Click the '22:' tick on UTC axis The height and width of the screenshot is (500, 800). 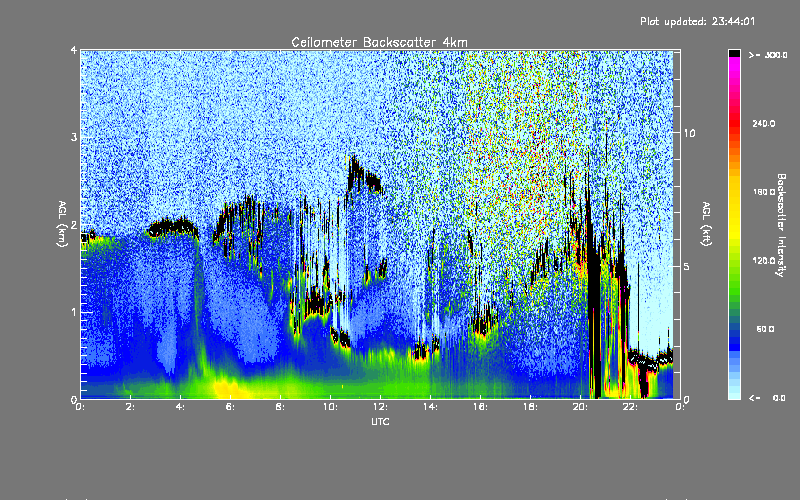(630, 407)
